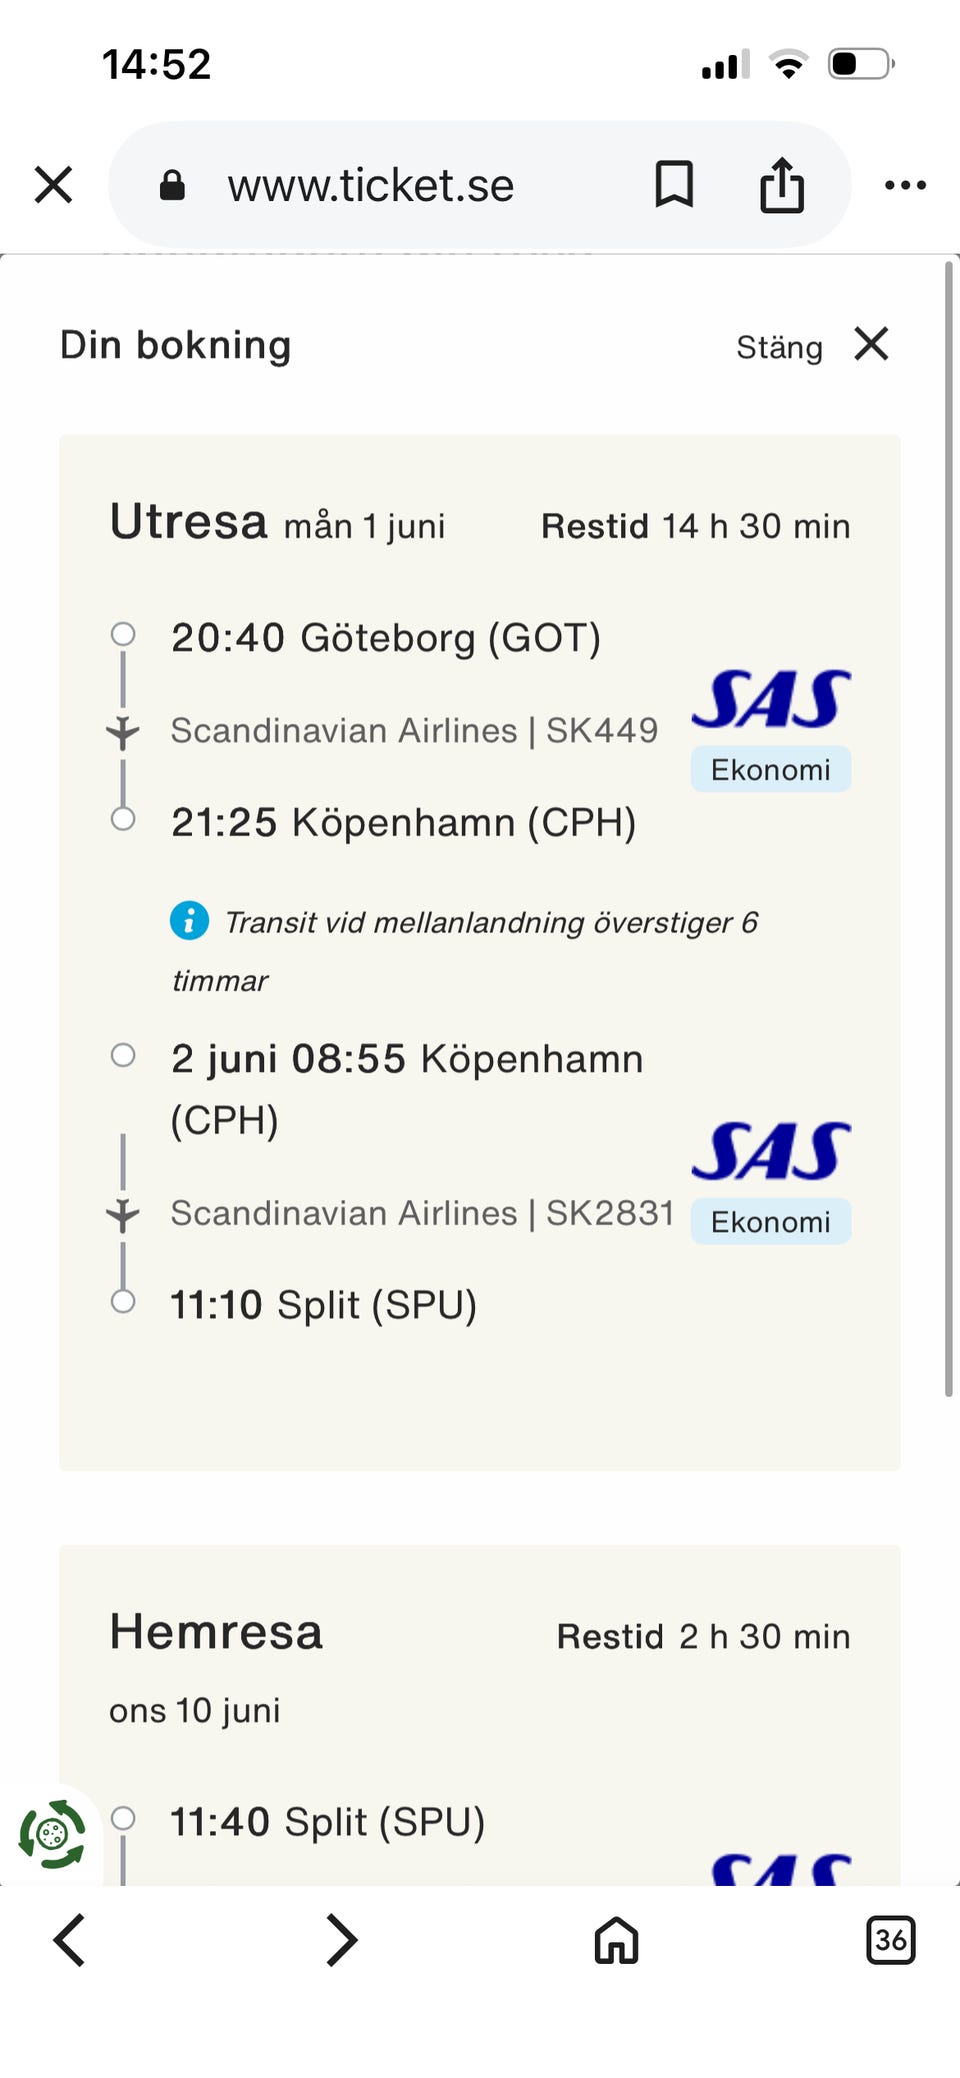
Task: Tap the Ekonomi badge for SK449
Action: click(770, 770)
